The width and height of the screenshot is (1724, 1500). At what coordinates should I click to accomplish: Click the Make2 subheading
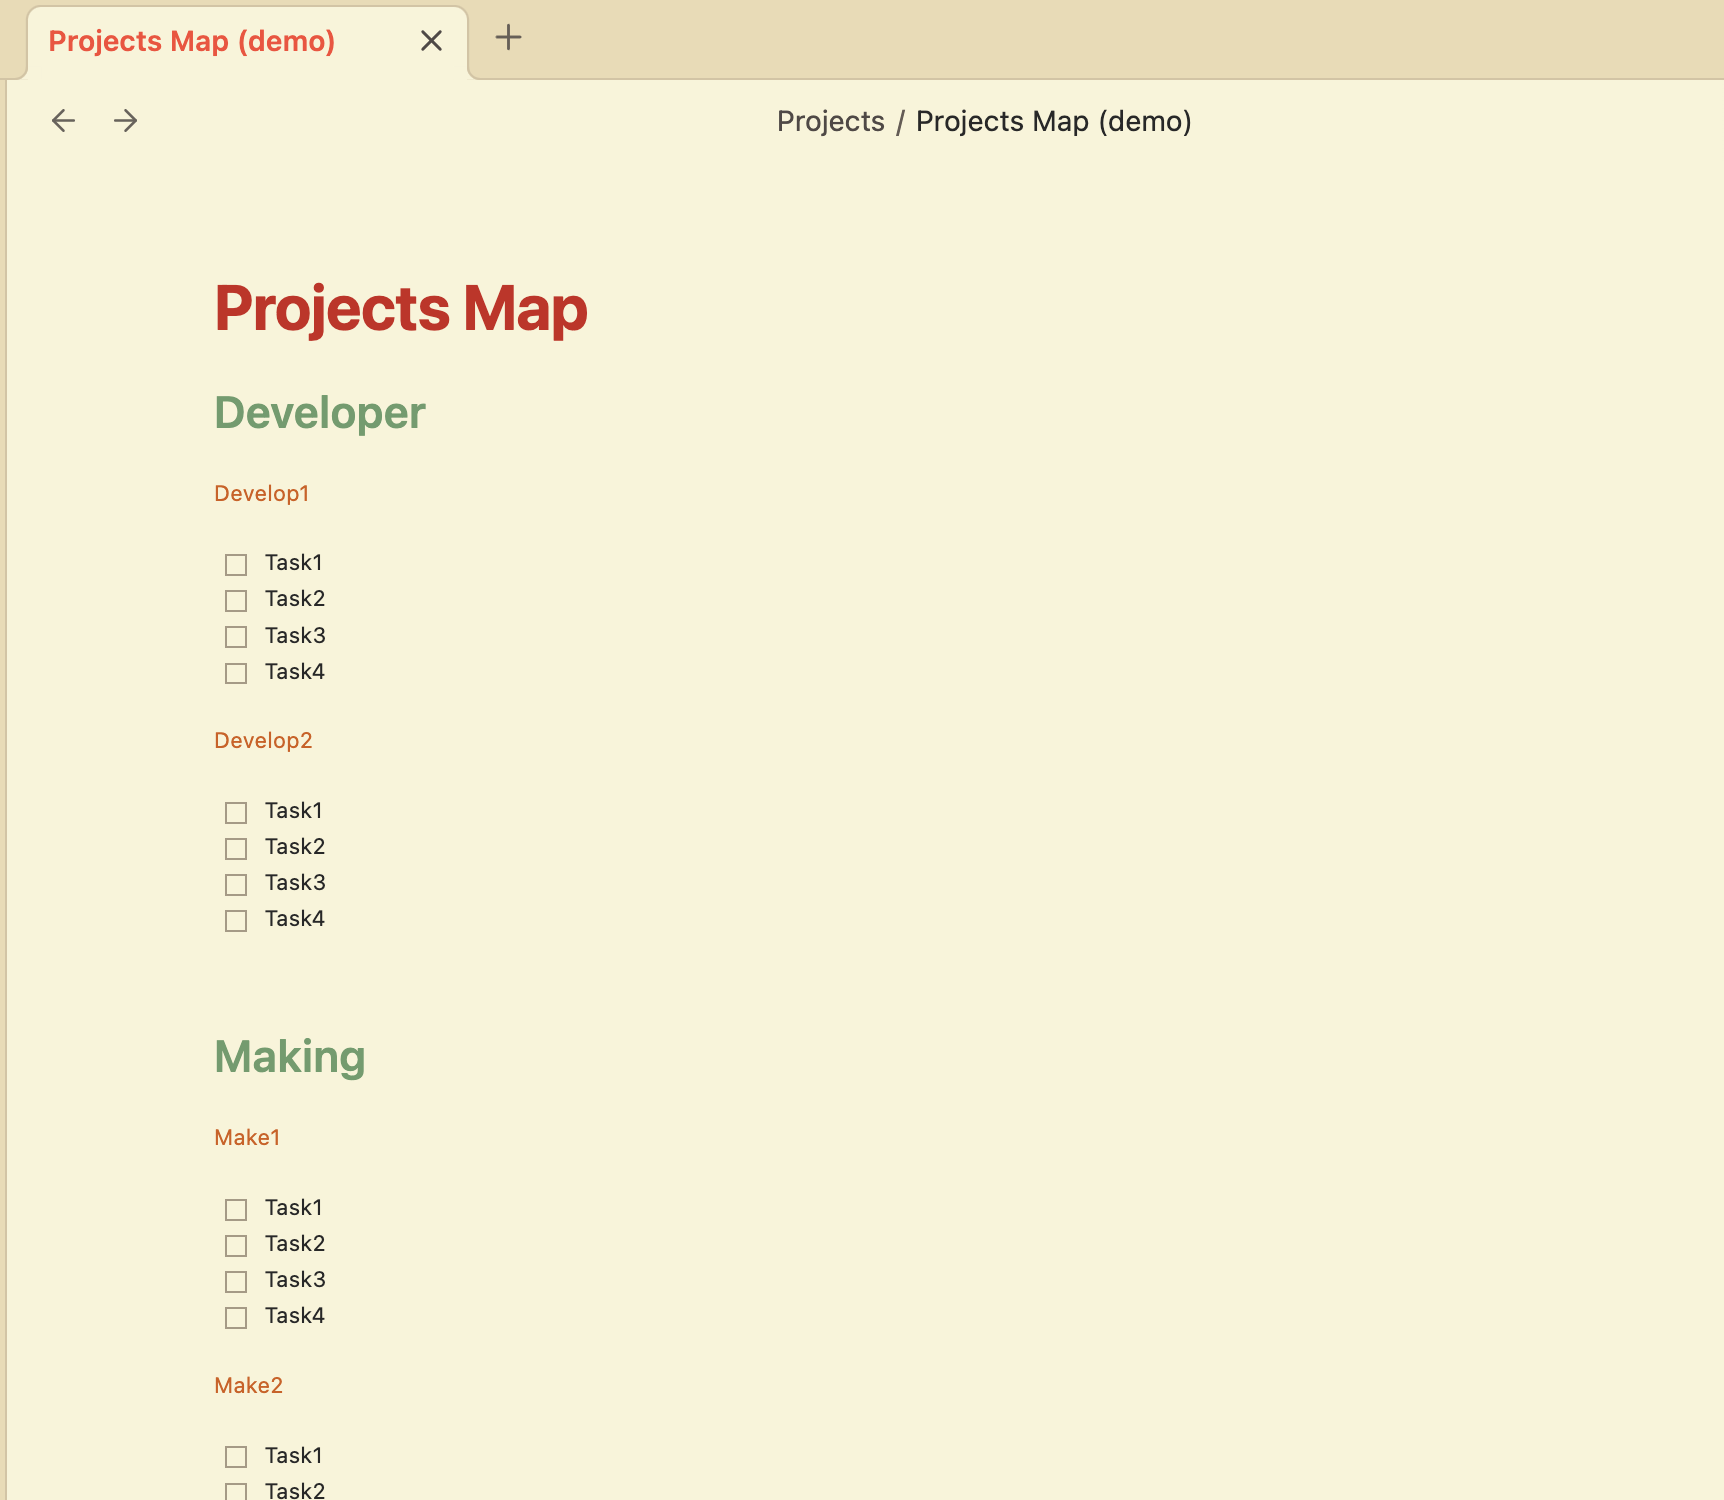click(248, 1385)
